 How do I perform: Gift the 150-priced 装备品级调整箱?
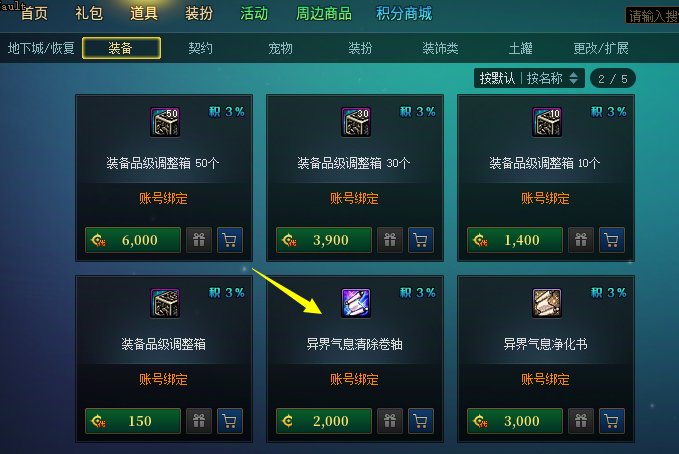(199, 421)
